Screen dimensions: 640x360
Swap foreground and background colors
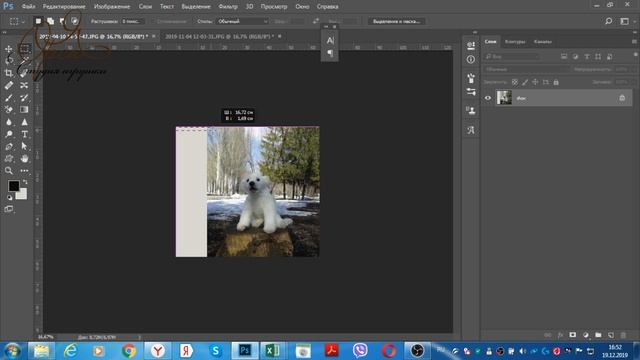(25, 181)
